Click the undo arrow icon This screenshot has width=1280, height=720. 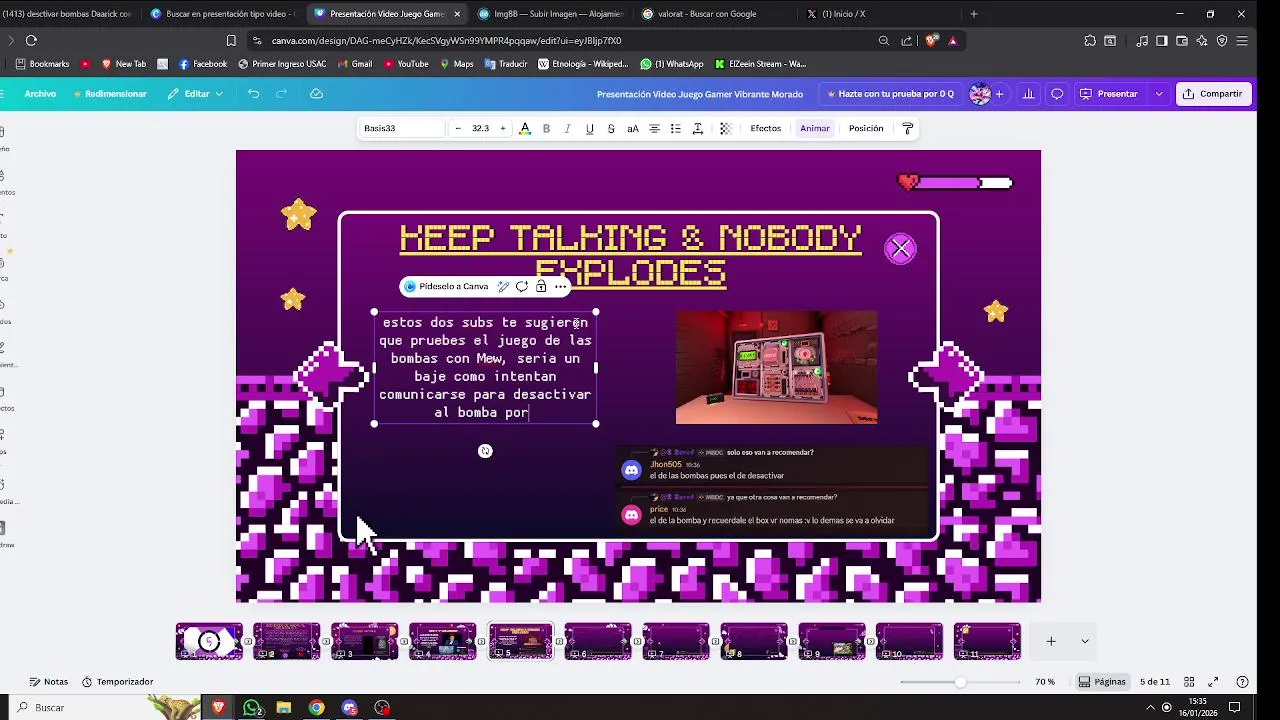pos(254,94)
